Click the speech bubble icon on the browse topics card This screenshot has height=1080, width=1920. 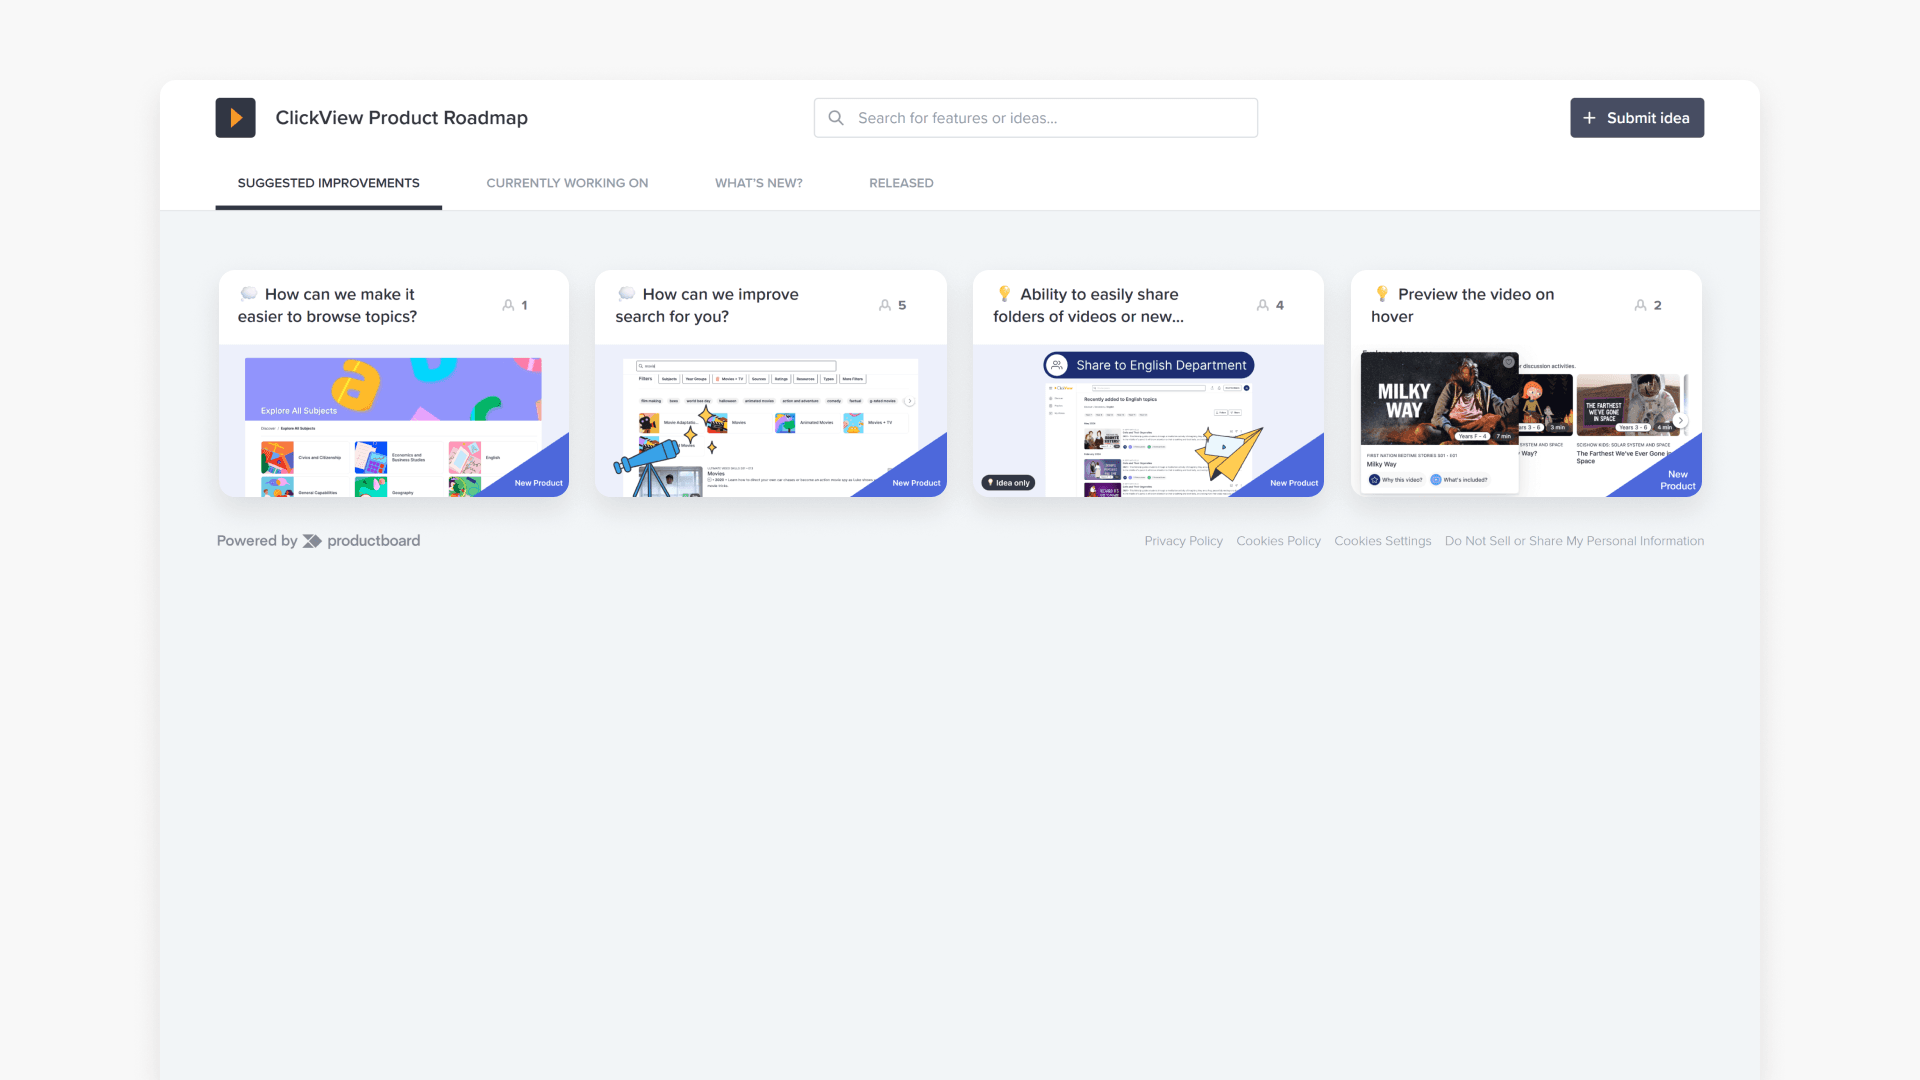(249, 294)
